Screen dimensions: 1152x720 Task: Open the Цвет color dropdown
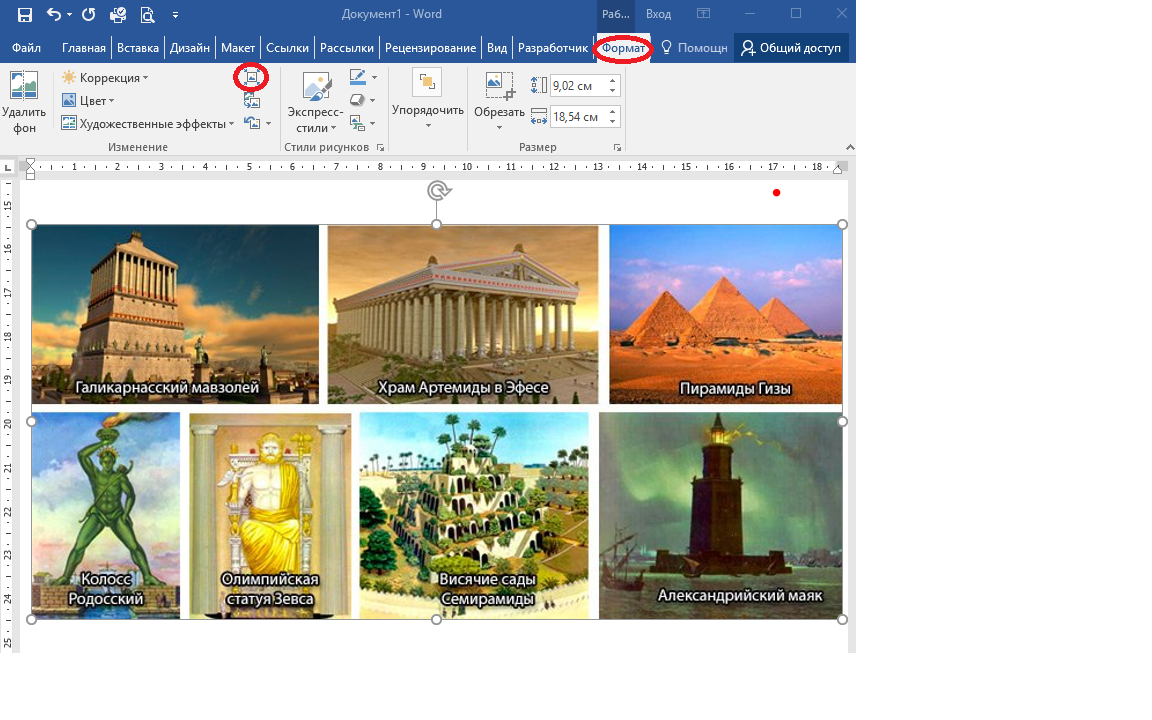tap(88, 101)
